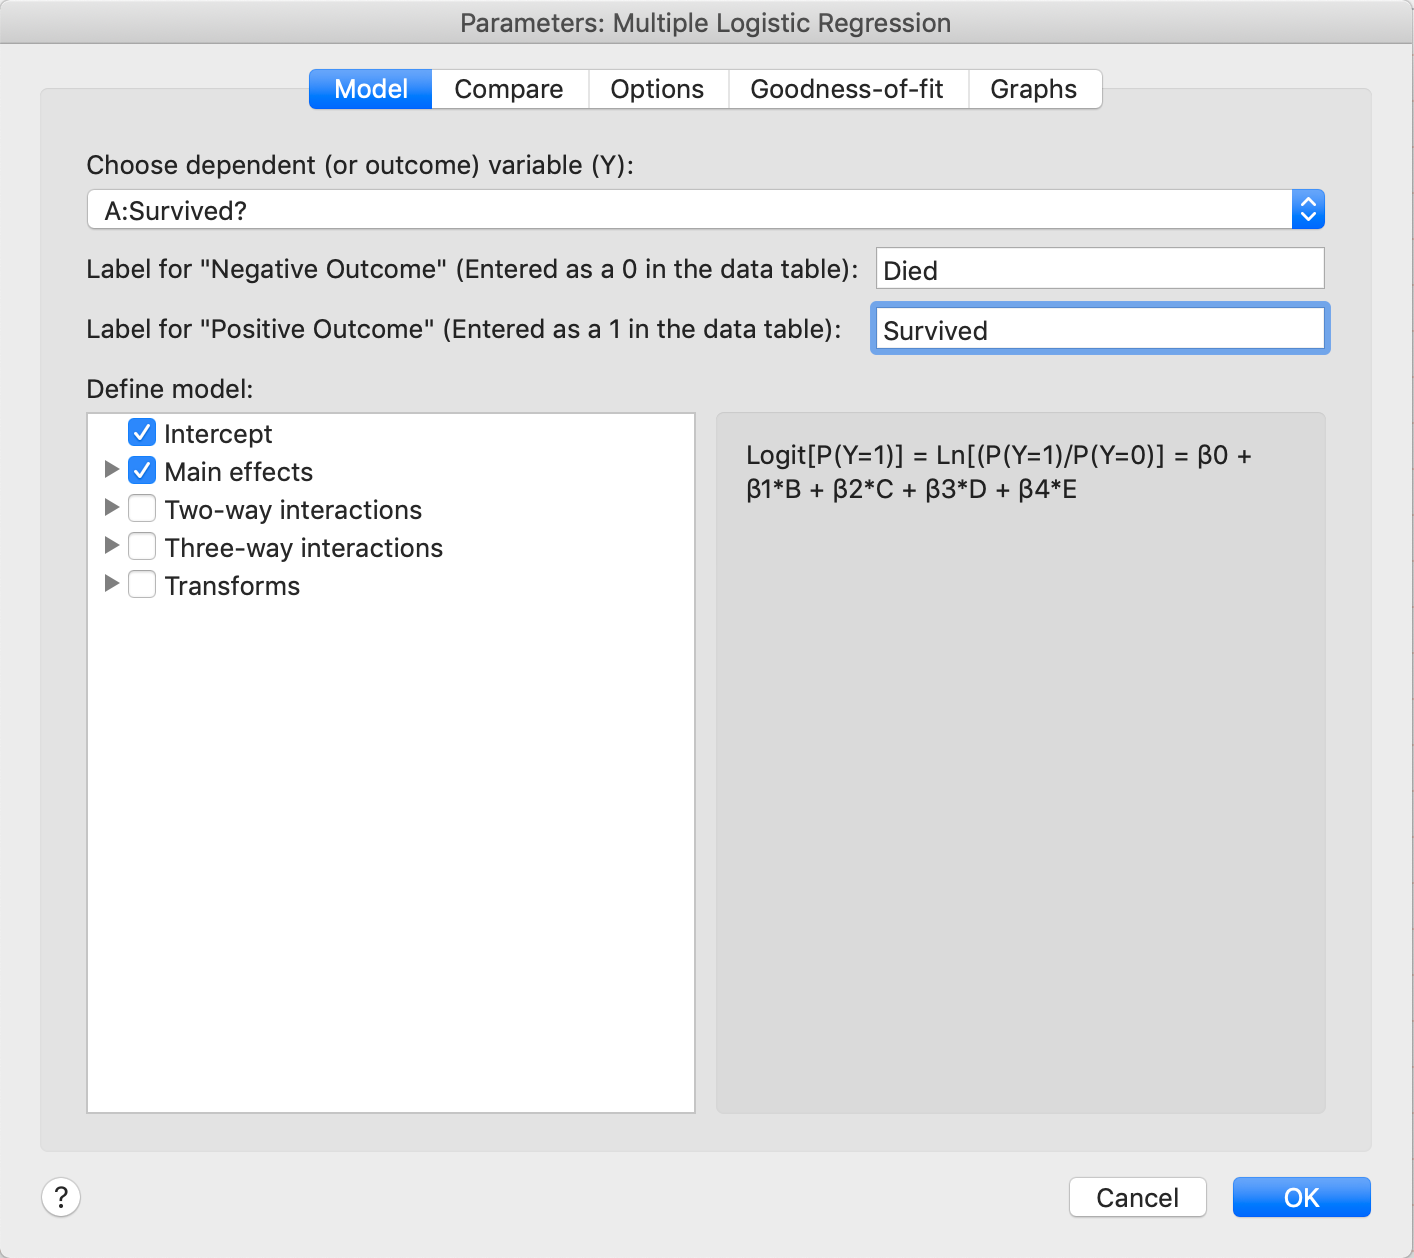Expand the Main effects disclosure triangle

(112, 470)
